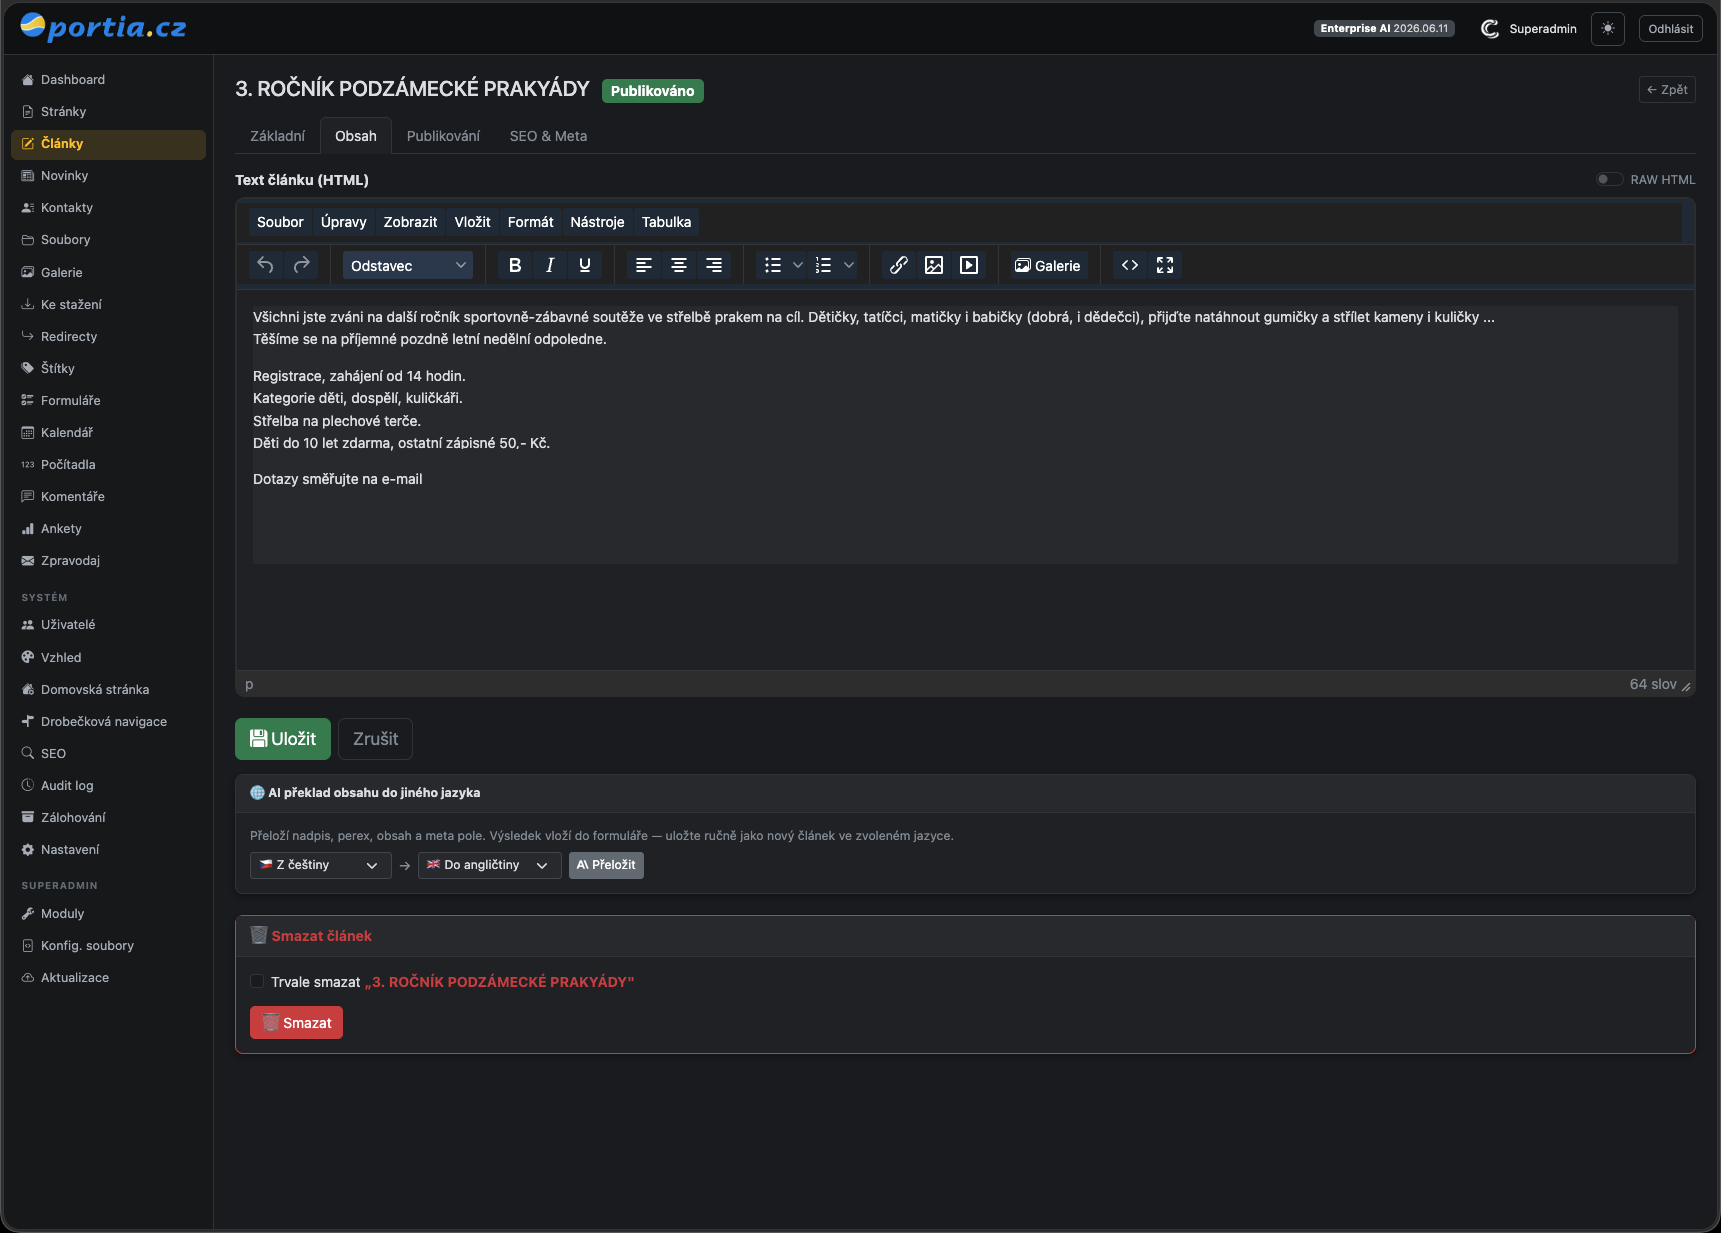Toggle bold formatting
The height and width of the screenshot is (1233, 1721).
pyautogui.click(x=515, y=265)
